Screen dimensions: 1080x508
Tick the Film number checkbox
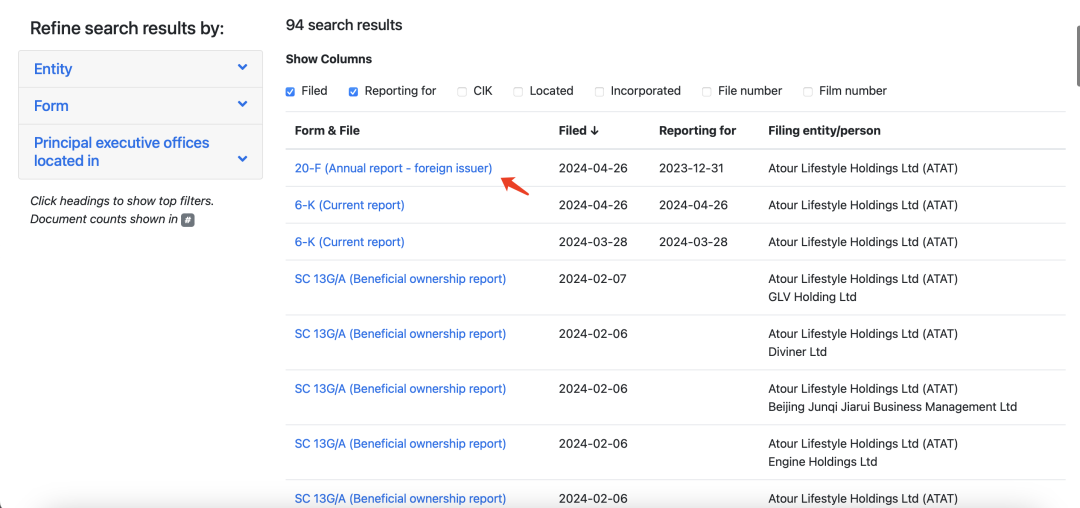(x=808, y=91)
